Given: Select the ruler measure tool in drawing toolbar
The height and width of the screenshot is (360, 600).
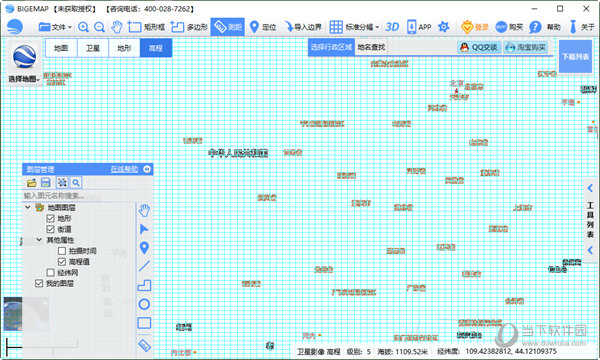Looking at the screenshot, I should tap(144, 345).
